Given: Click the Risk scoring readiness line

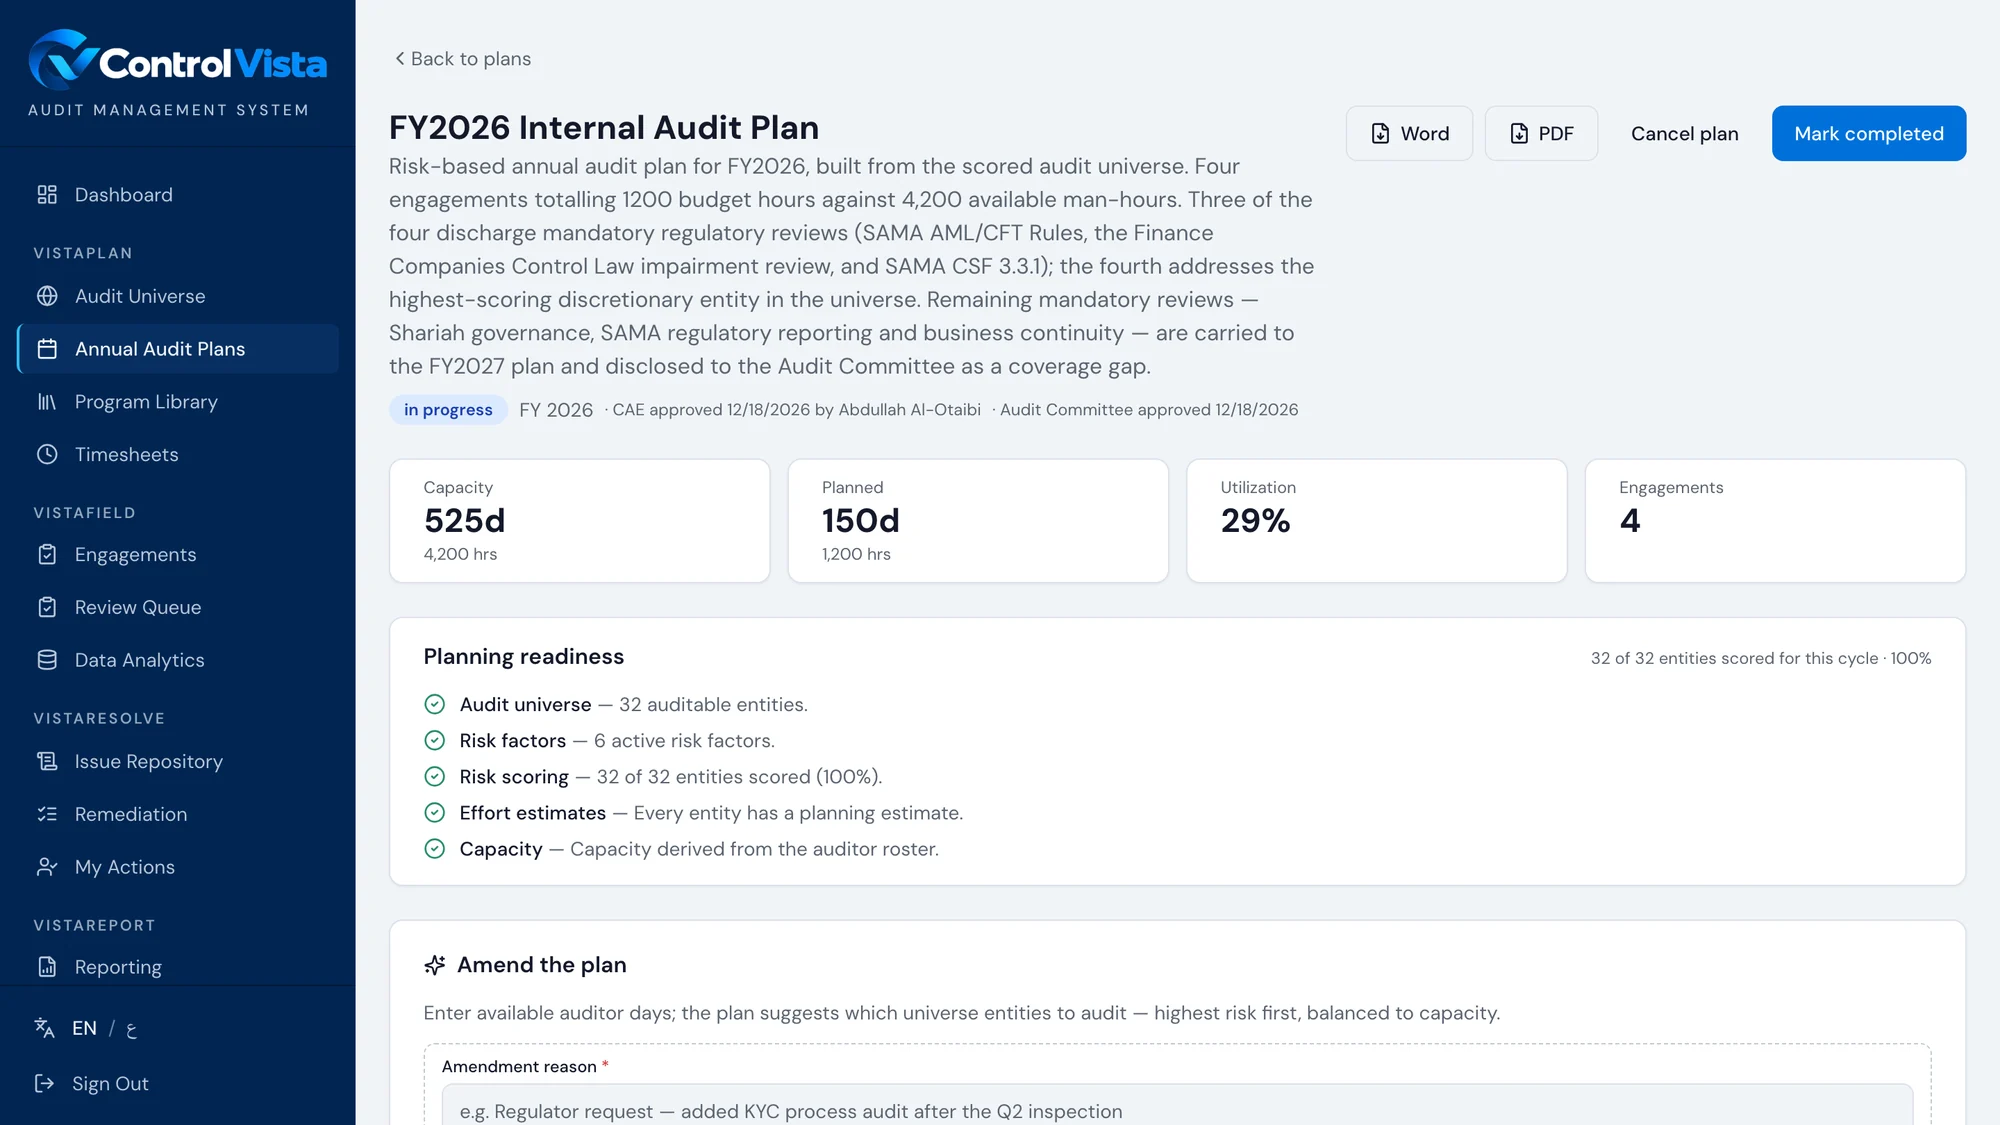Looking at the screenshot, I should tap(653, 777).
